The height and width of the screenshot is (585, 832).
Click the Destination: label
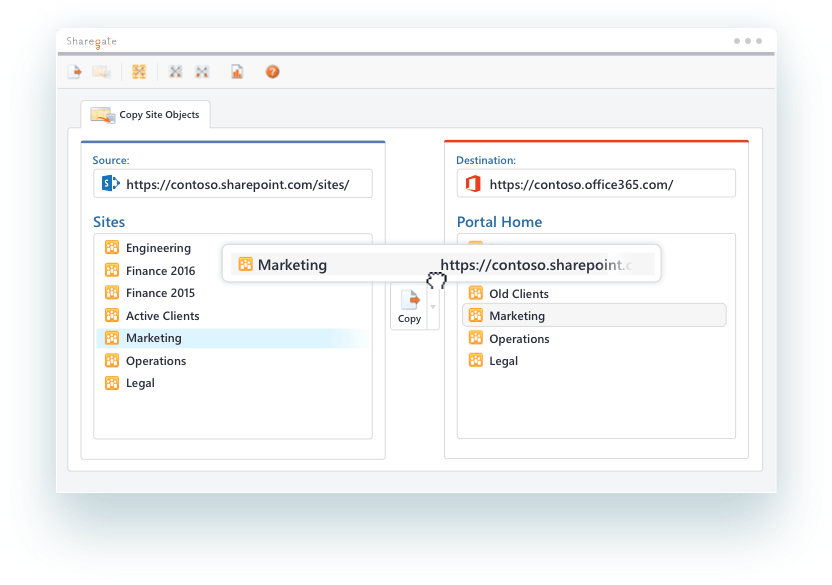(486, 160)
